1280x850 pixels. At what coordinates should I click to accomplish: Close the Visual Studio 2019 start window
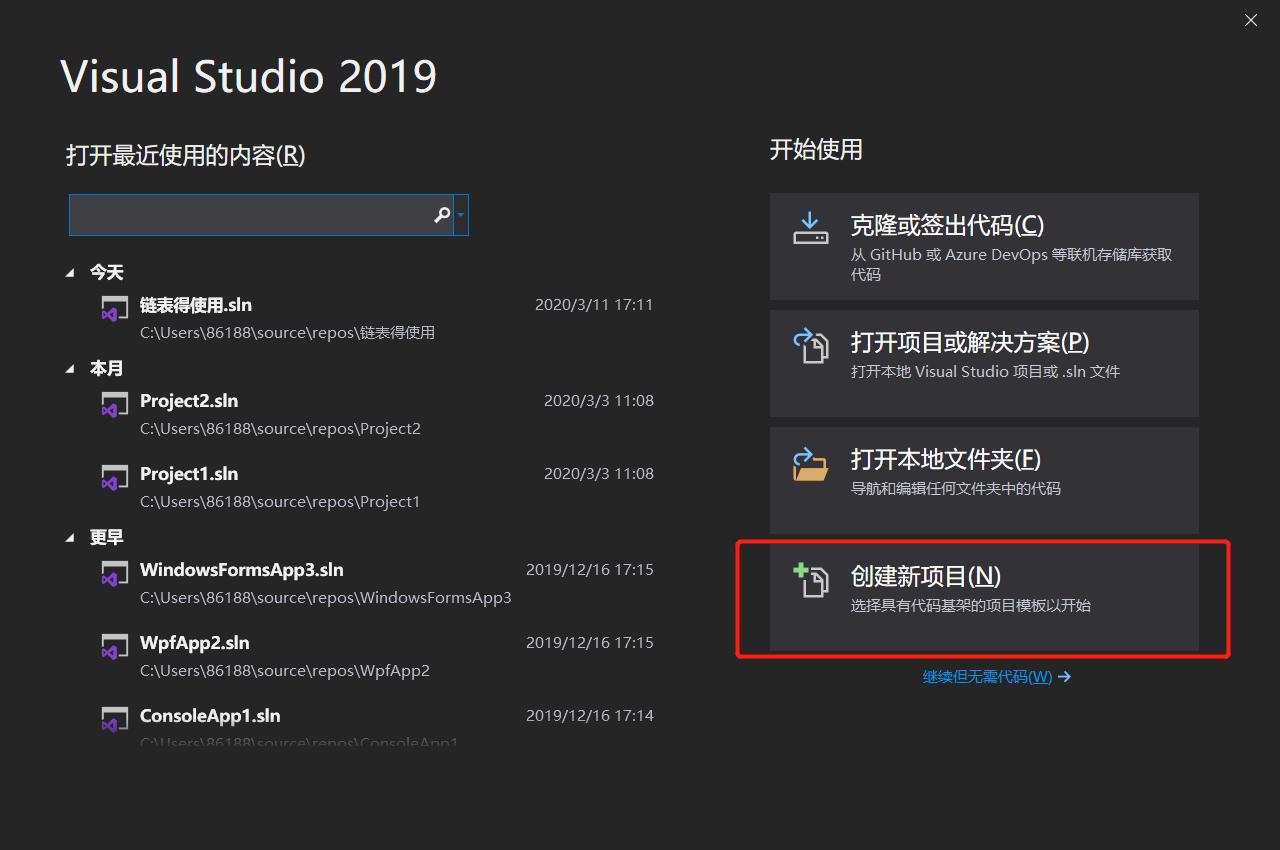(x=1250, y=20)
